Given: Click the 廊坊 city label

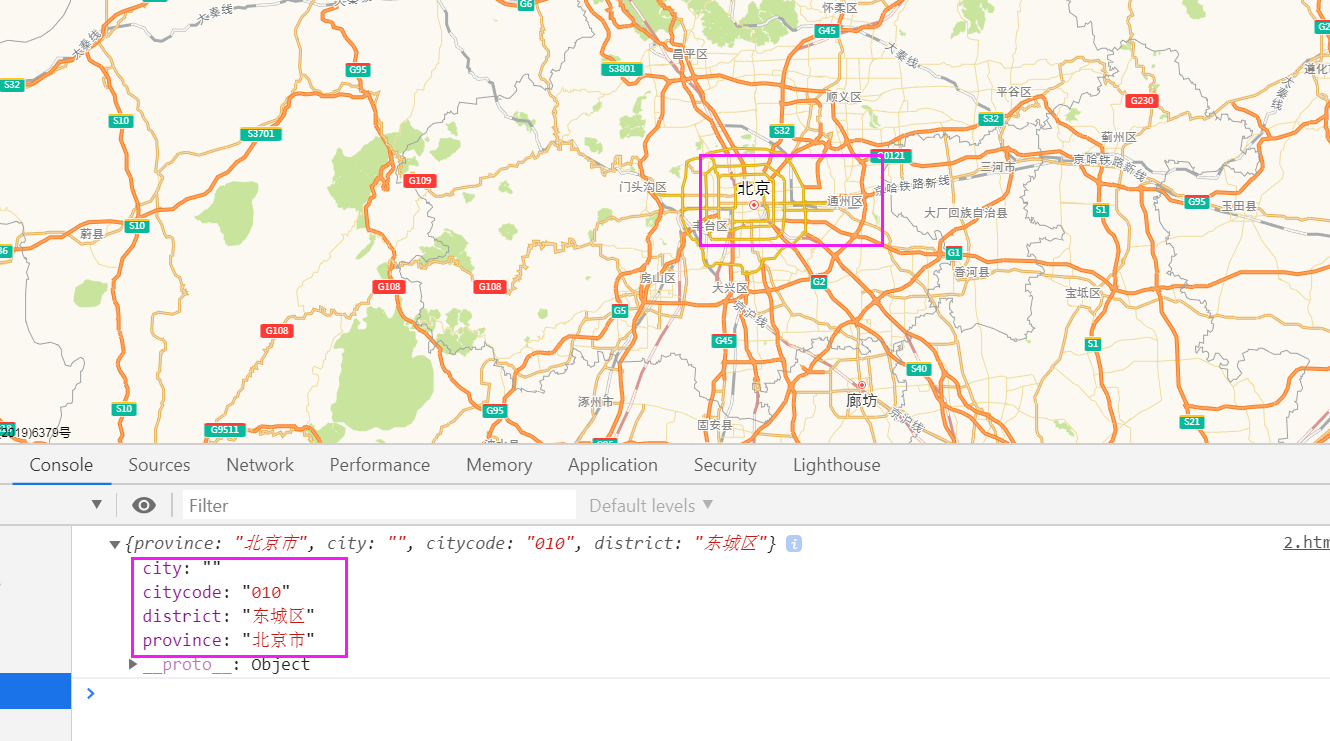Looking at the screenshot, I should 861,401.
